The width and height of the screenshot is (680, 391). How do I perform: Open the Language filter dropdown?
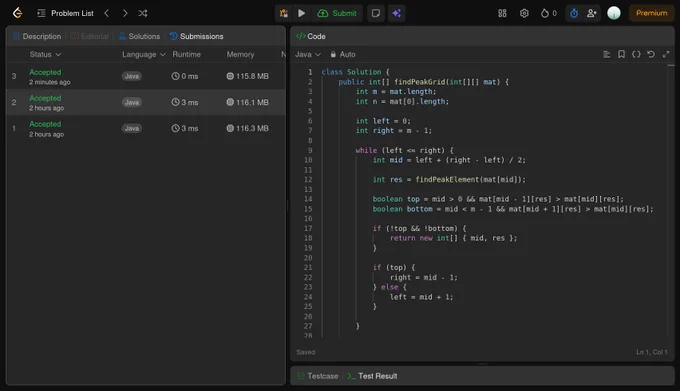(x=144, y=54)
